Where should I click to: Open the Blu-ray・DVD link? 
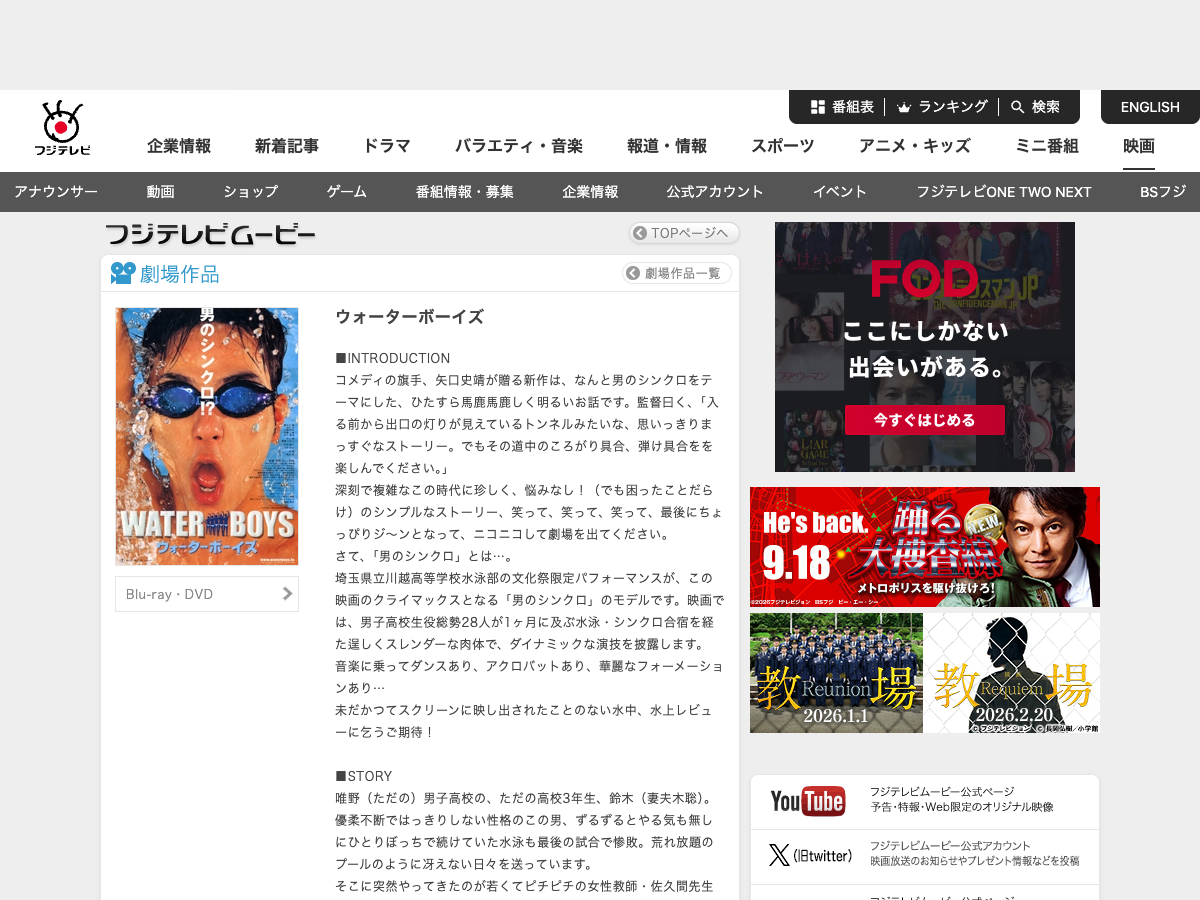[x=207, y=594]
